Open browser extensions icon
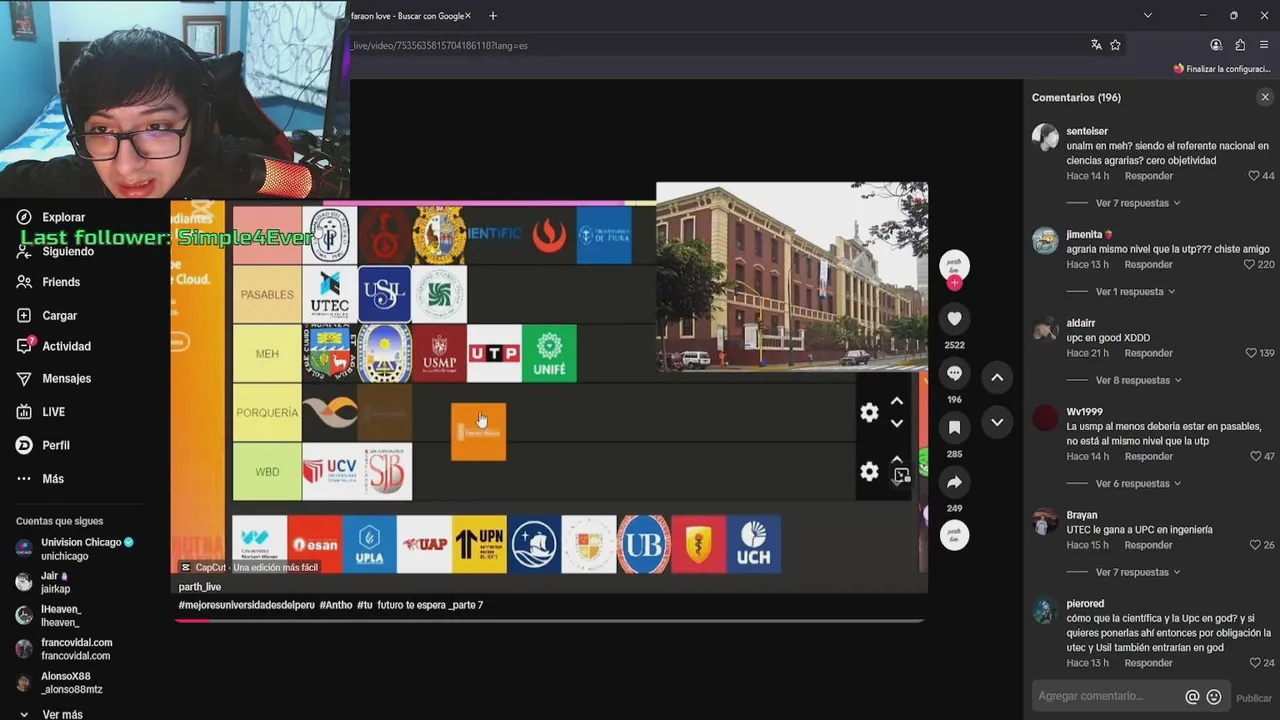The width and height of the screenshot is (1280, 720). 1240,45
